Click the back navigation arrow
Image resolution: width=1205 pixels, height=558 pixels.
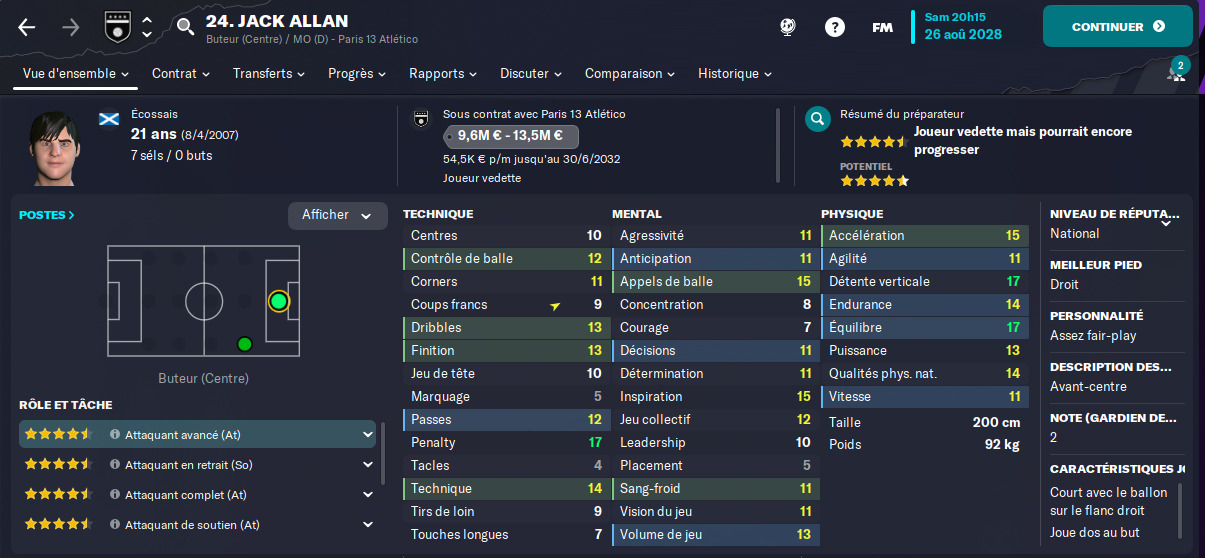(27, 27)
